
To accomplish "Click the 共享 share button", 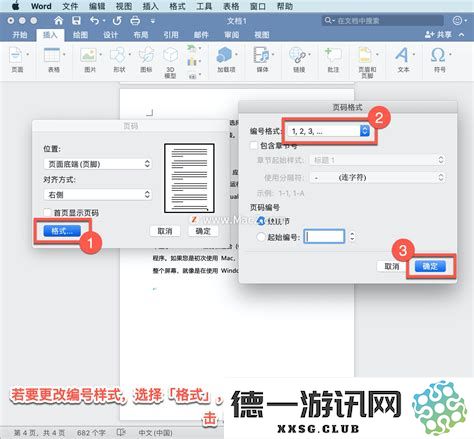I will 438,35.
